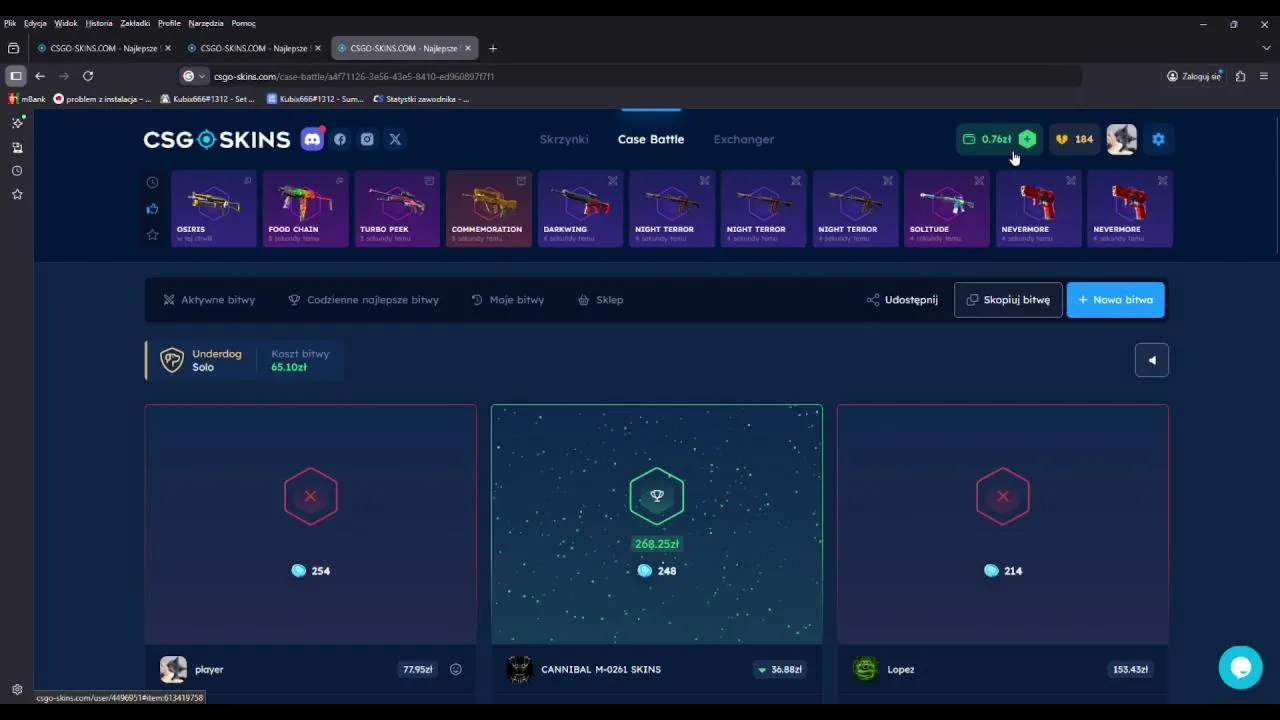The height and width of the screenshot is (720, 1280).
Task: Click the gem score 248
Action: tap(657, 571)
